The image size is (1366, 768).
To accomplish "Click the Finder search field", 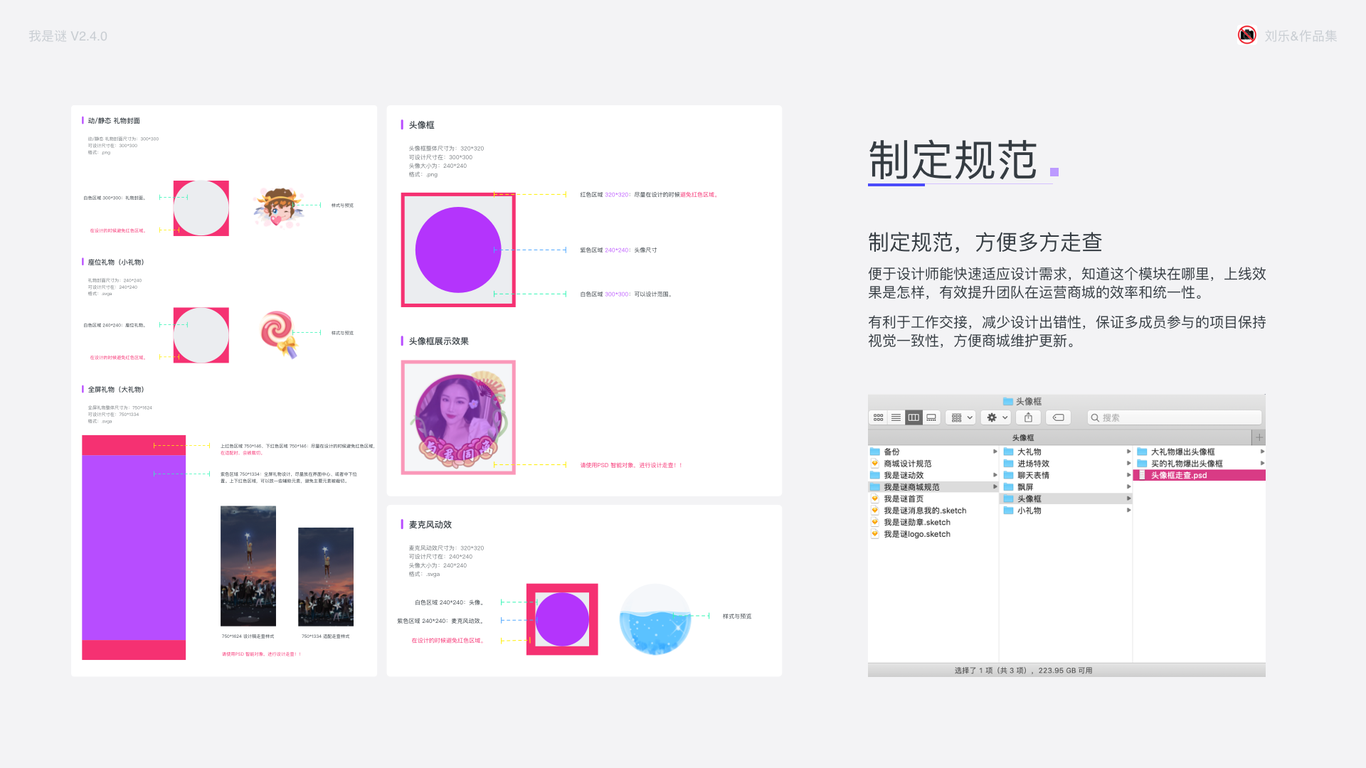I will pos(1174,417).
